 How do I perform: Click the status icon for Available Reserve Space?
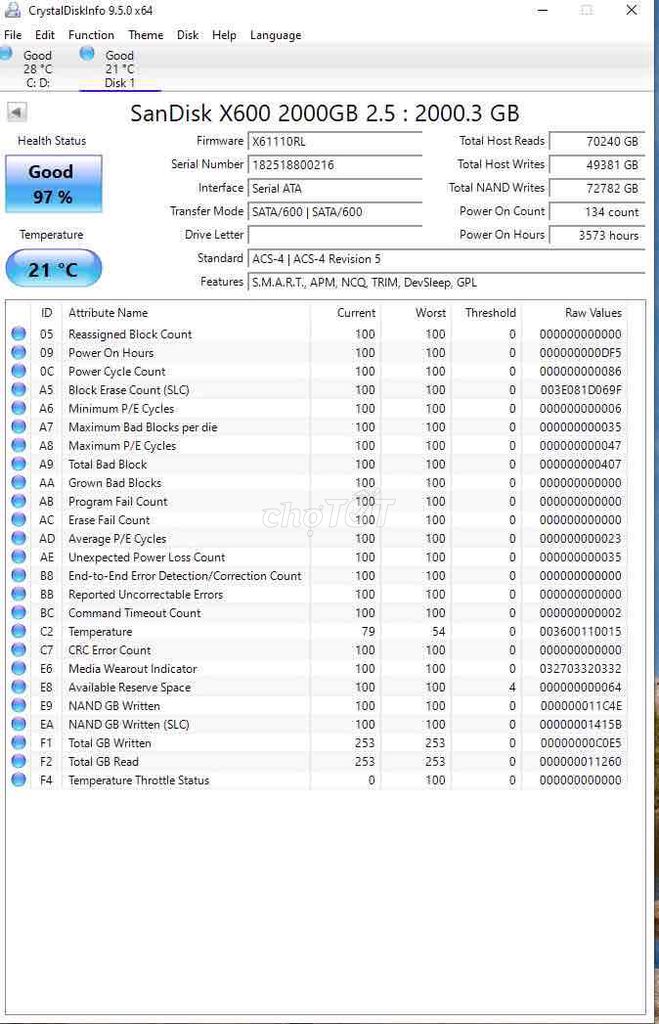click(18, 687)
